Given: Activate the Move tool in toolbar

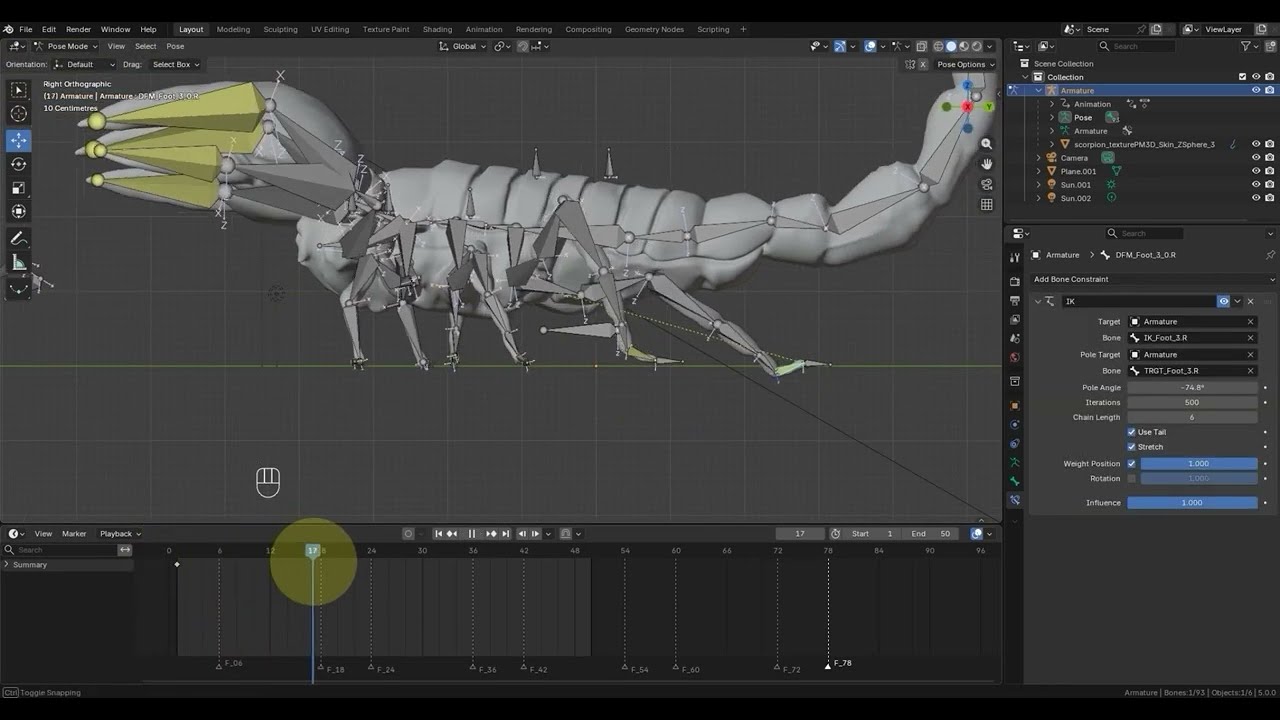Looking at the screenshot, I should click(19, 140).
